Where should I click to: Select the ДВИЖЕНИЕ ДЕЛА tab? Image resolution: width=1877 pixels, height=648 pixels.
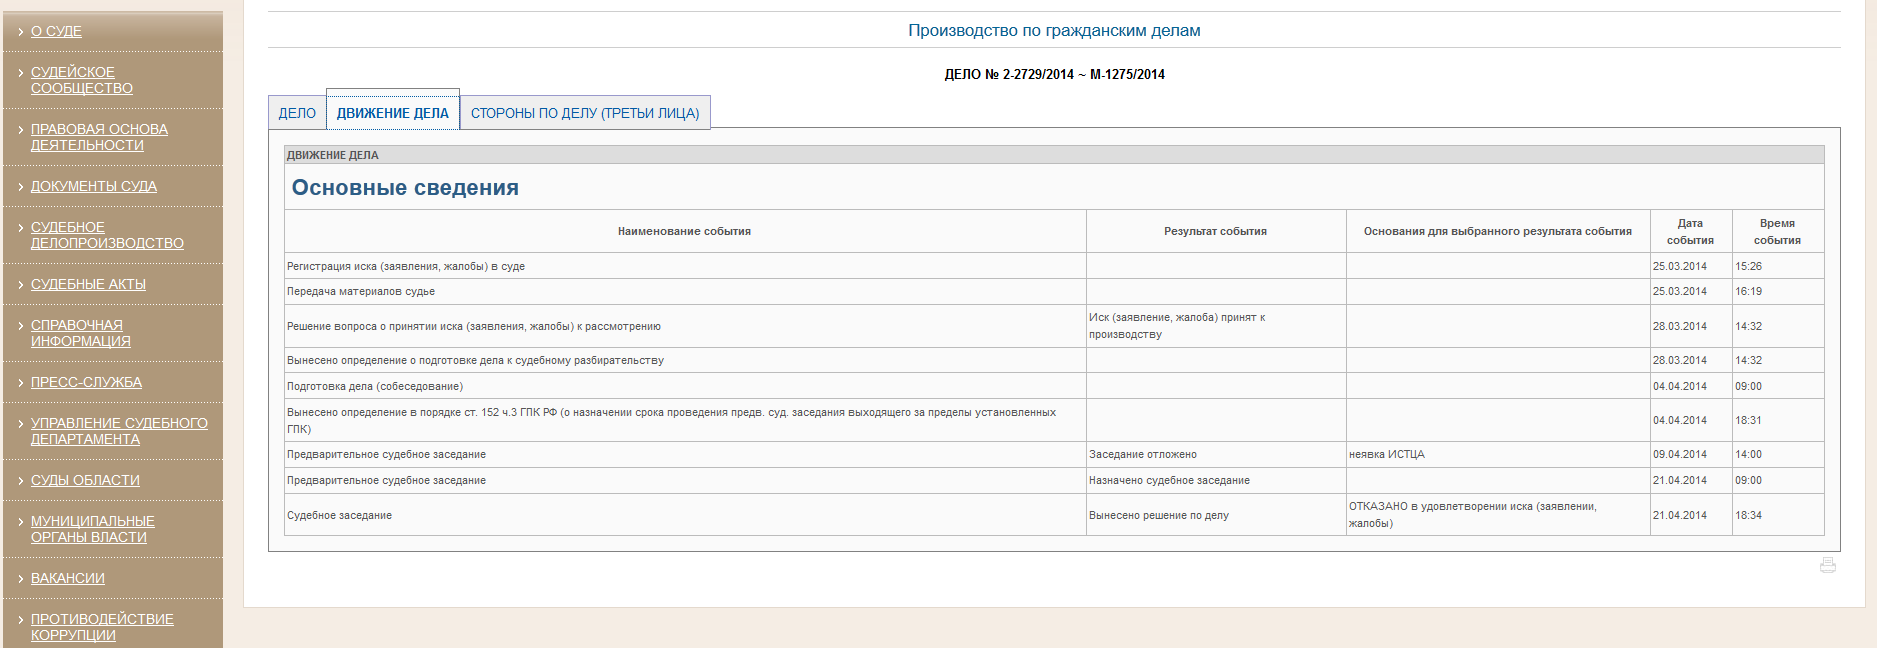[392, 113]
